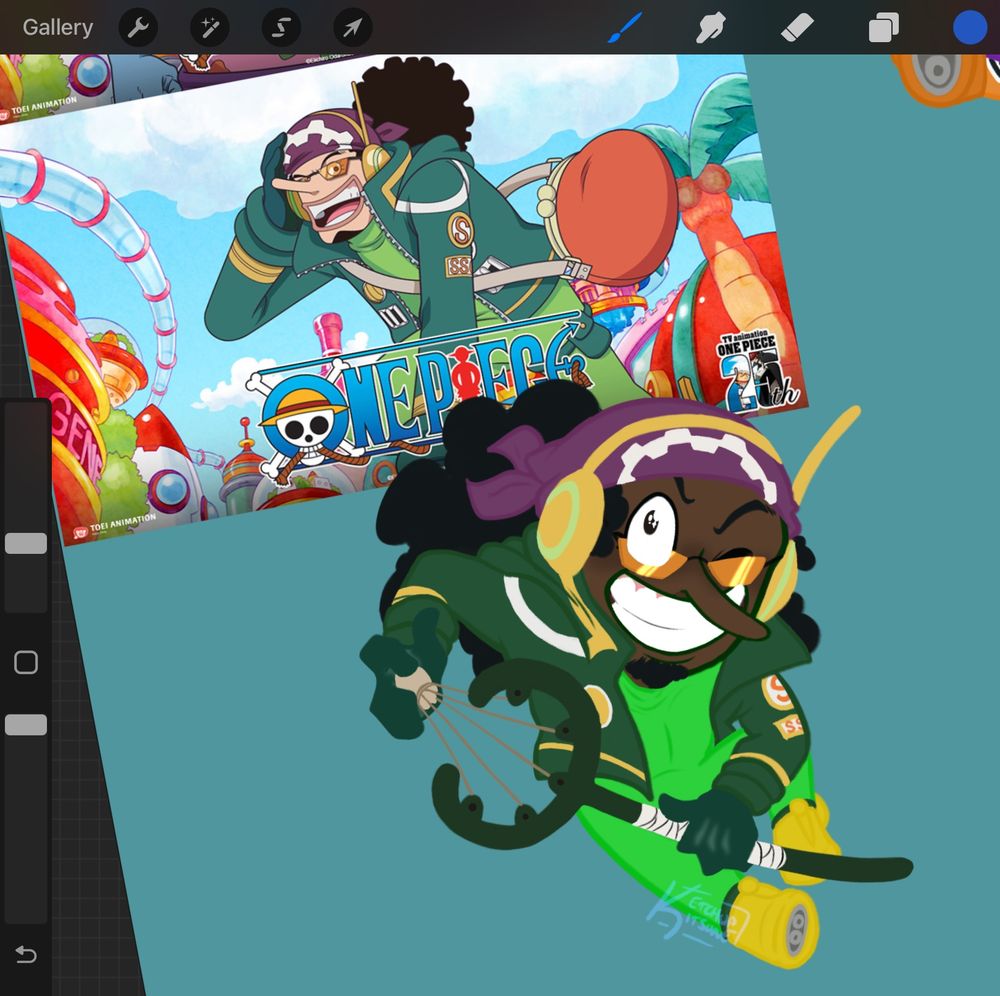Tap the square modify button in sidebar

point(26,663)
